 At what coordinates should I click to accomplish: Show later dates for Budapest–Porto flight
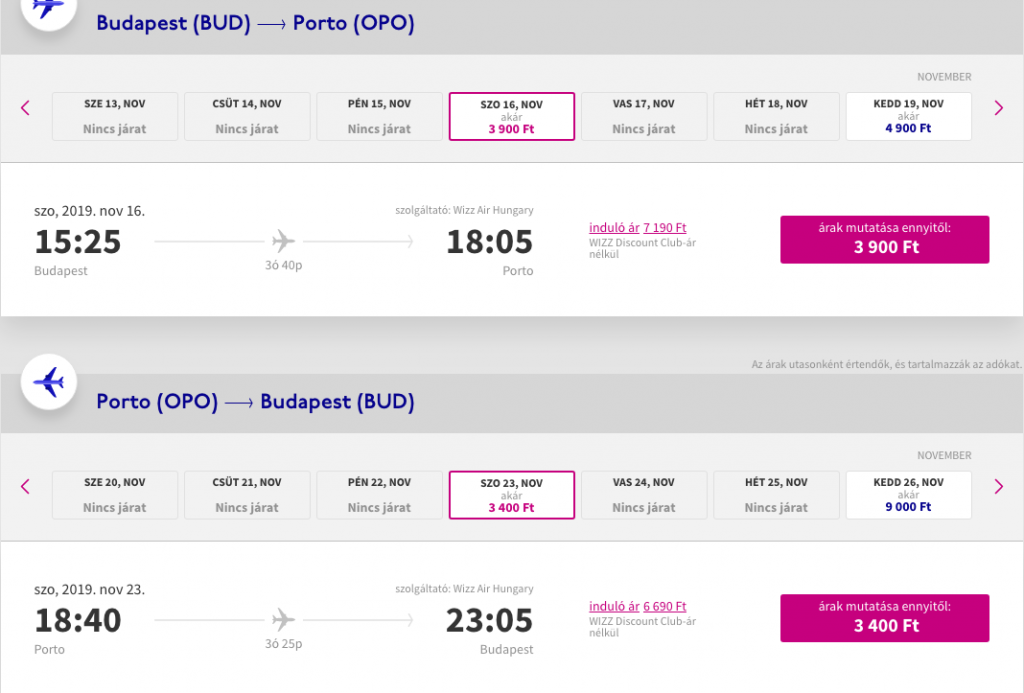point(999,108)
